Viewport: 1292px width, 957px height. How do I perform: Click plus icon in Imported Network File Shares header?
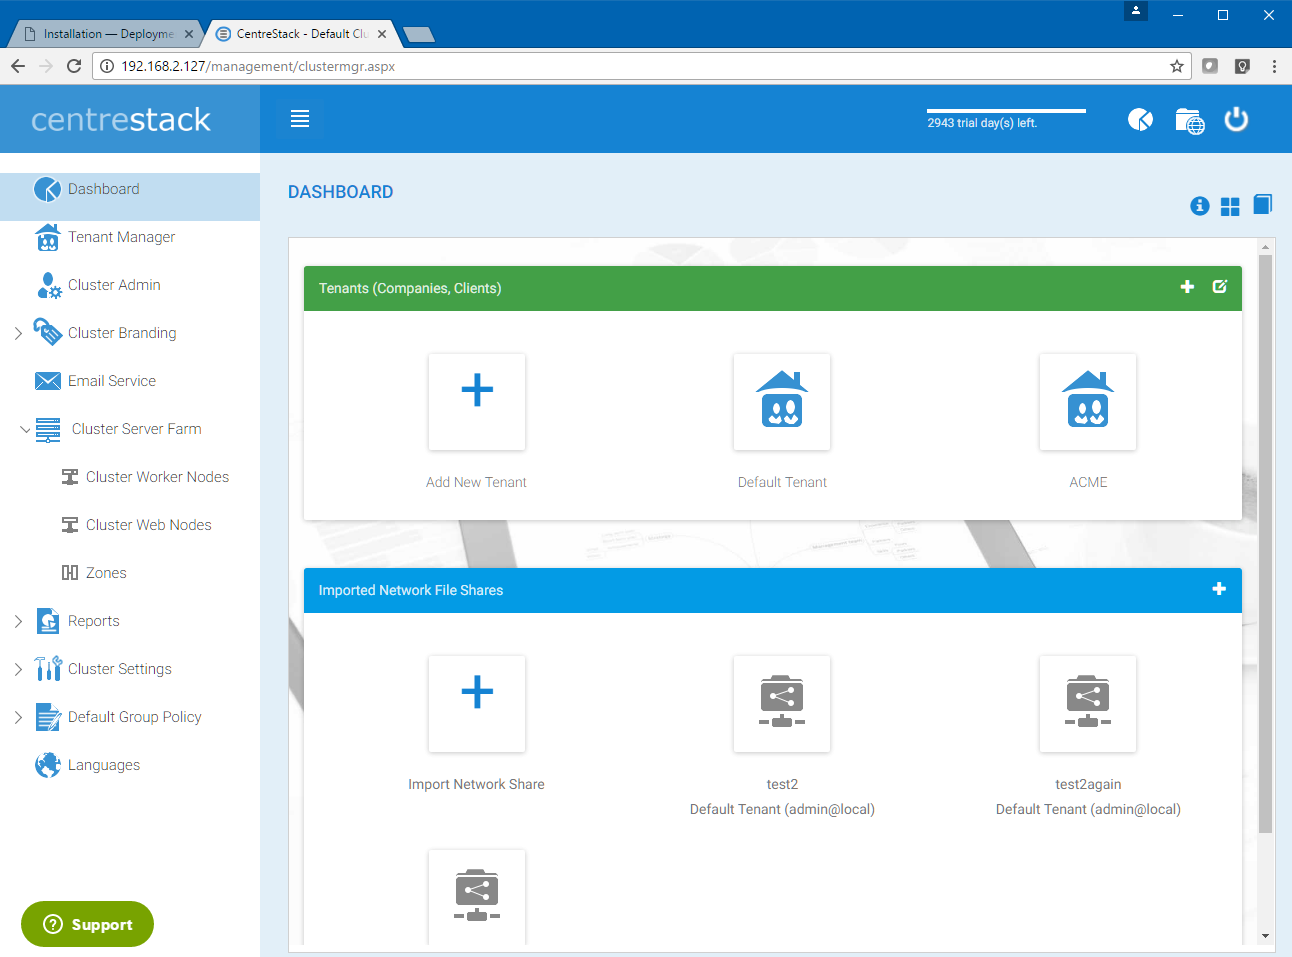pyautogui.click(x=1219, y=589)
